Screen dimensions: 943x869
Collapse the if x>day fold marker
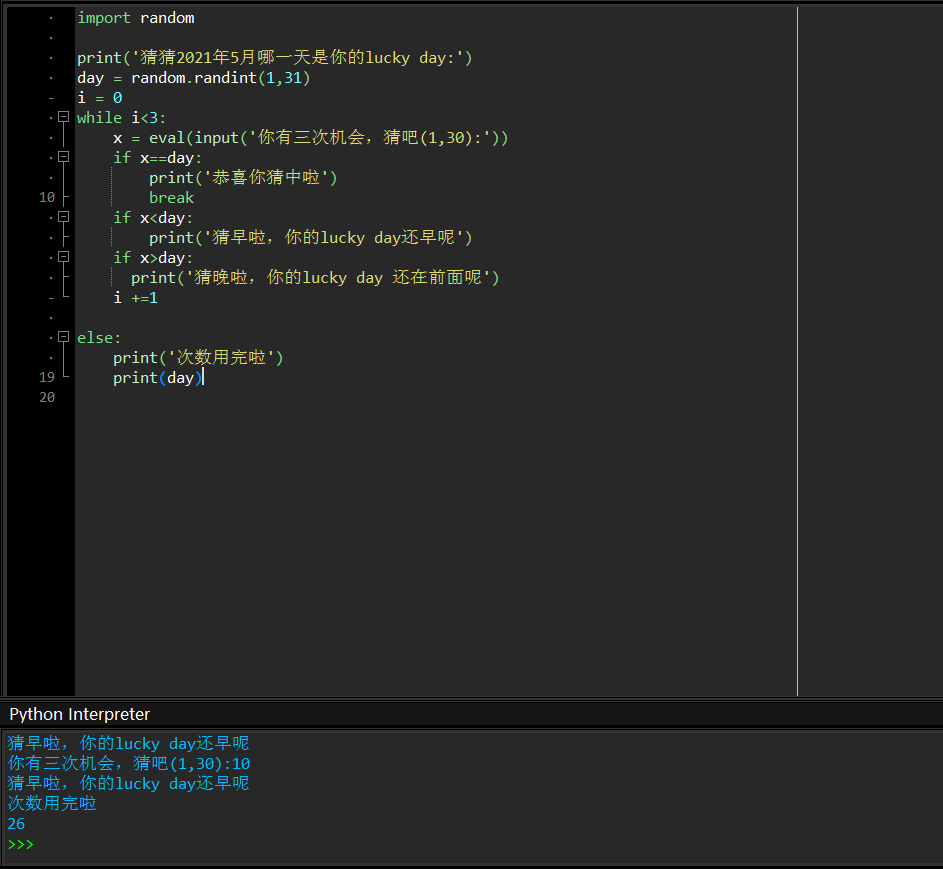click(x=63, y=257)
